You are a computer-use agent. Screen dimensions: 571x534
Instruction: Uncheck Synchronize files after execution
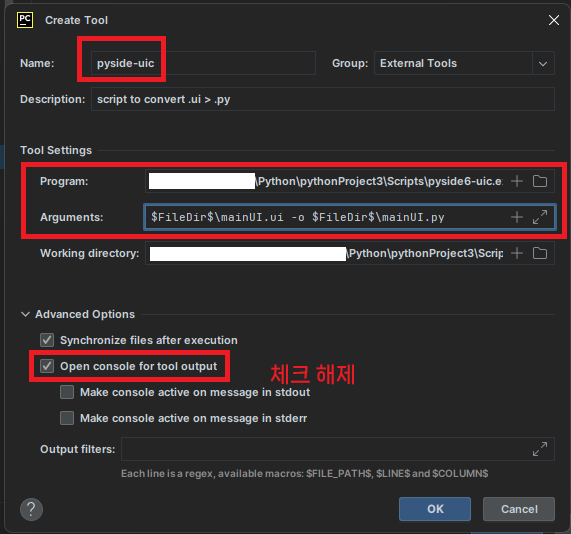pos(47,340)
